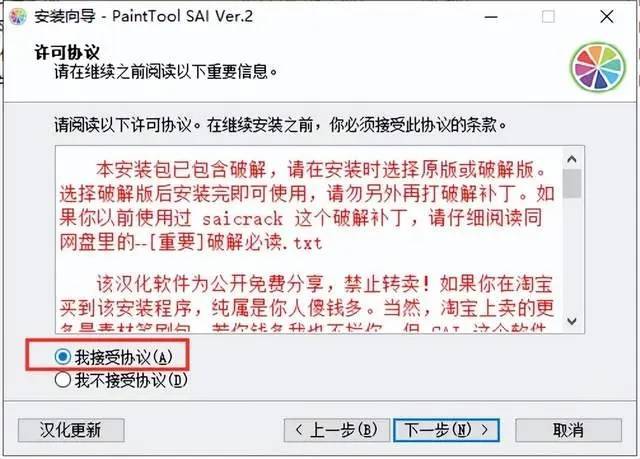
Task: Close the PaintTool SAI installer window
Action: tap(607, 17)
